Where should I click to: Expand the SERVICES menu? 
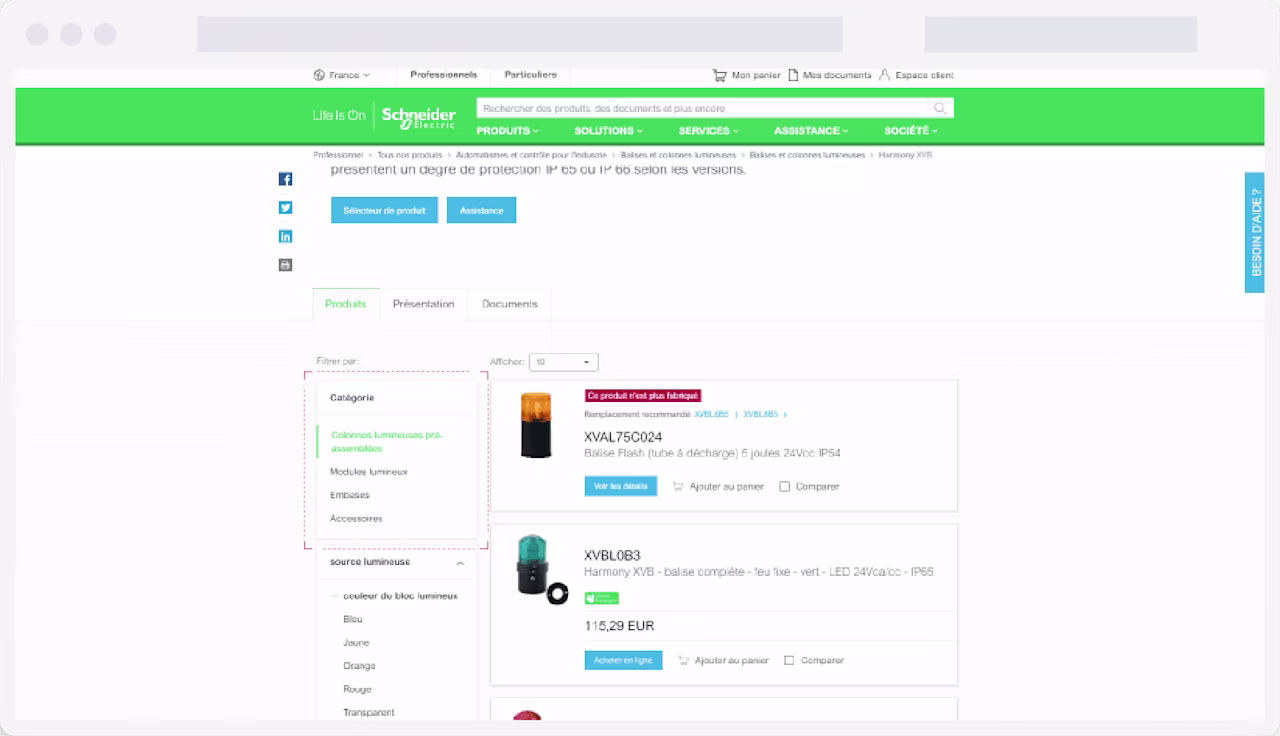tap(709, 131)
